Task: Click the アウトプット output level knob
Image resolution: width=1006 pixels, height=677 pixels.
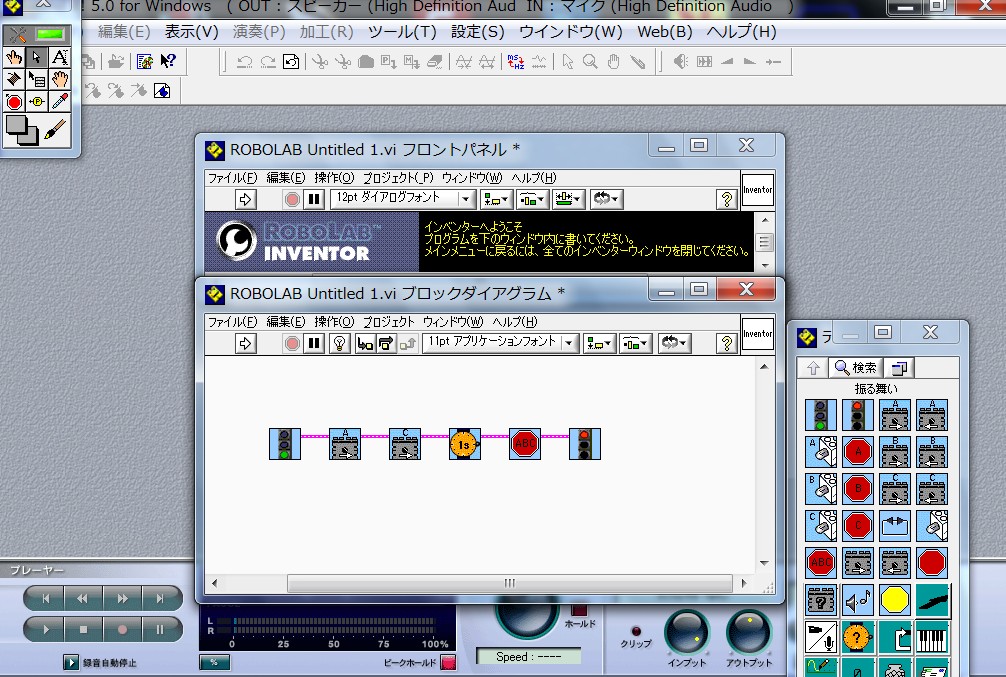Action: pyautogui.click(x=748, y=632)
